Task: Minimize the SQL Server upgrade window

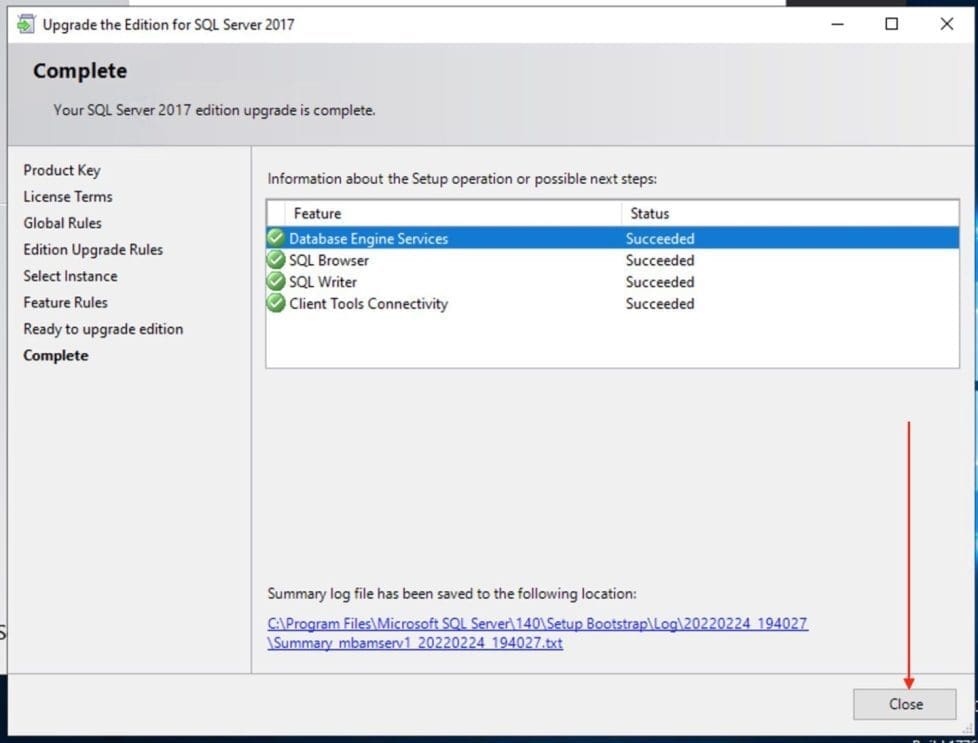Action: click(x=836, y=24)
